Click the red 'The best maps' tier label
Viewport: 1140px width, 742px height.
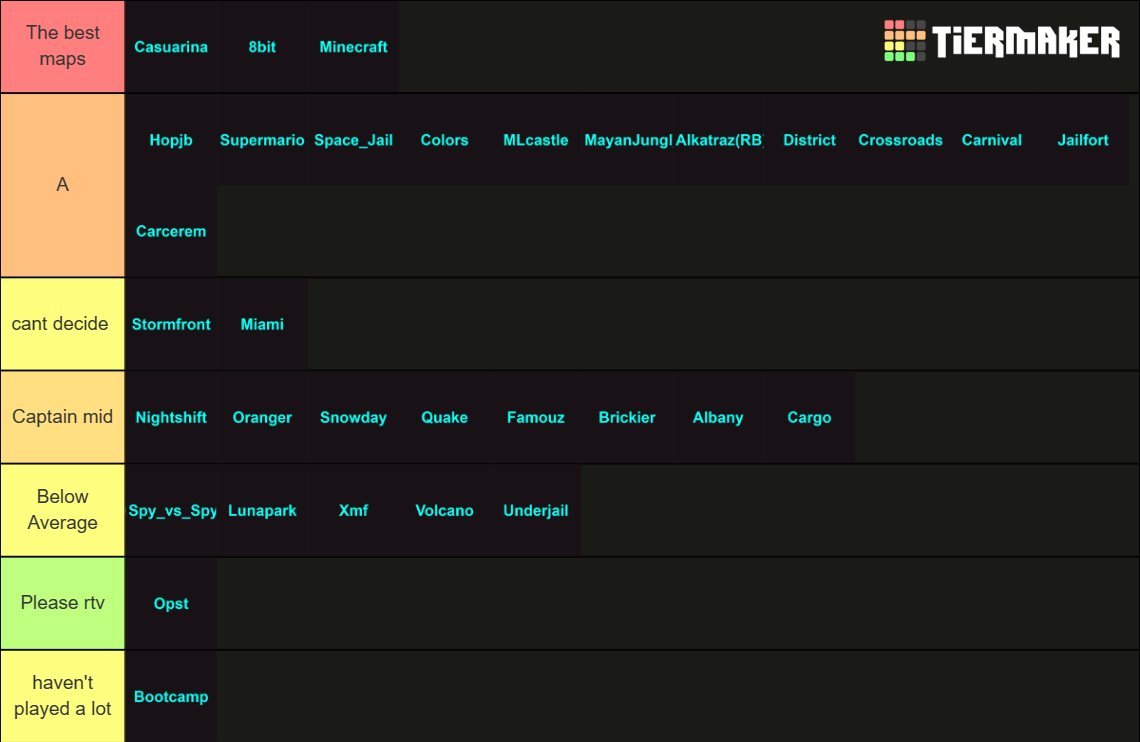point(62,46)
